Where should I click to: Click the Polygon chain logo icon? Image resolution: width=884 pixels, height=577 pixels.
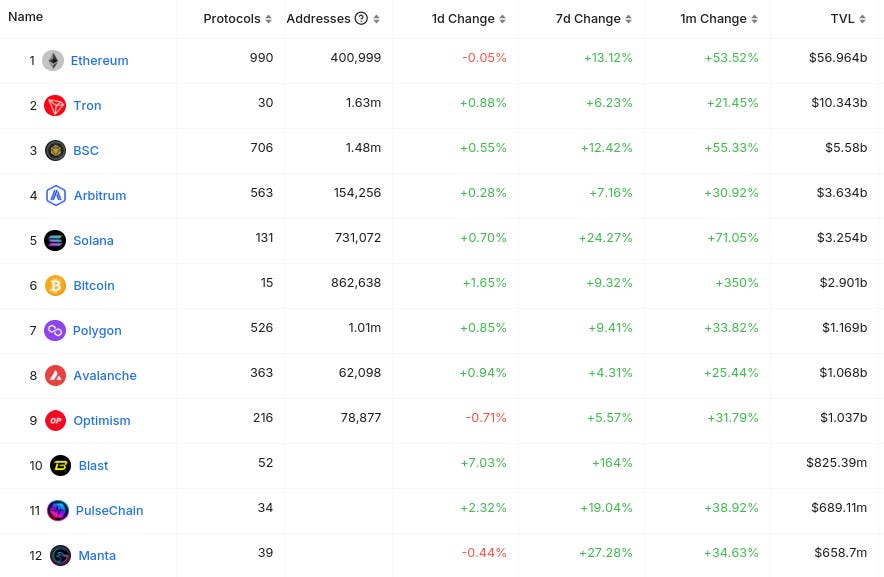click(55, 331)
